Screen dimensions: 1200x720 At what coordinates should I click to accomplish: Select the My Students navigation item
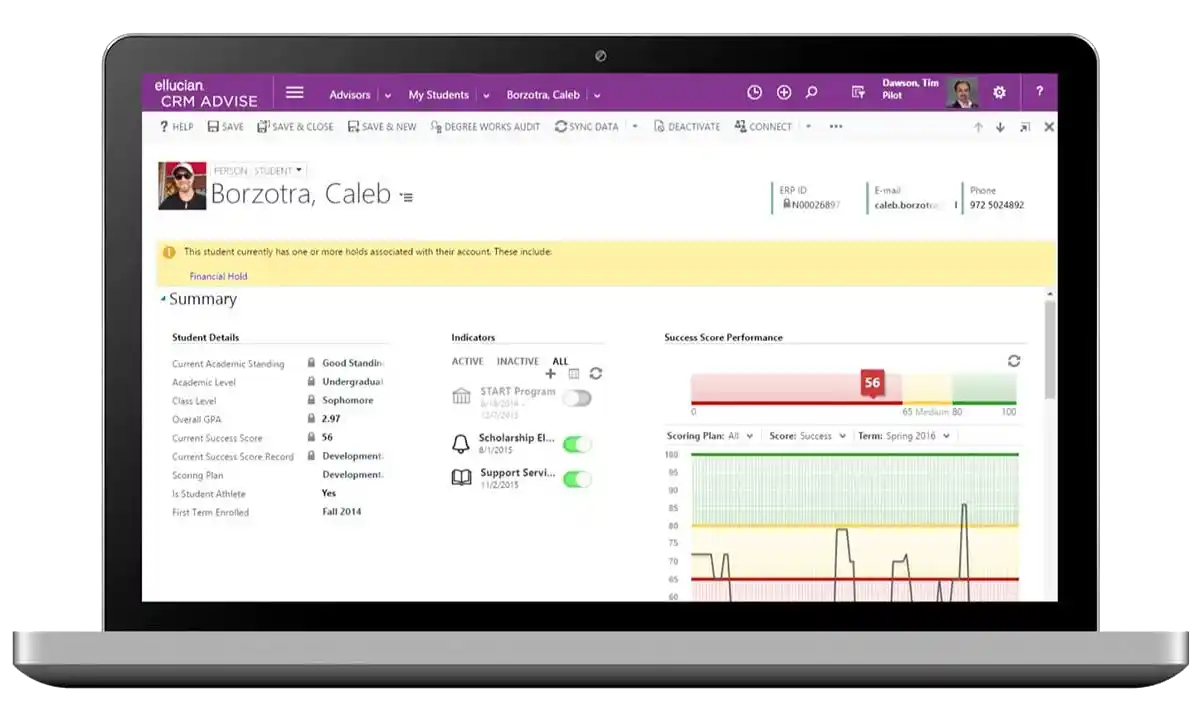coord(439,95)
